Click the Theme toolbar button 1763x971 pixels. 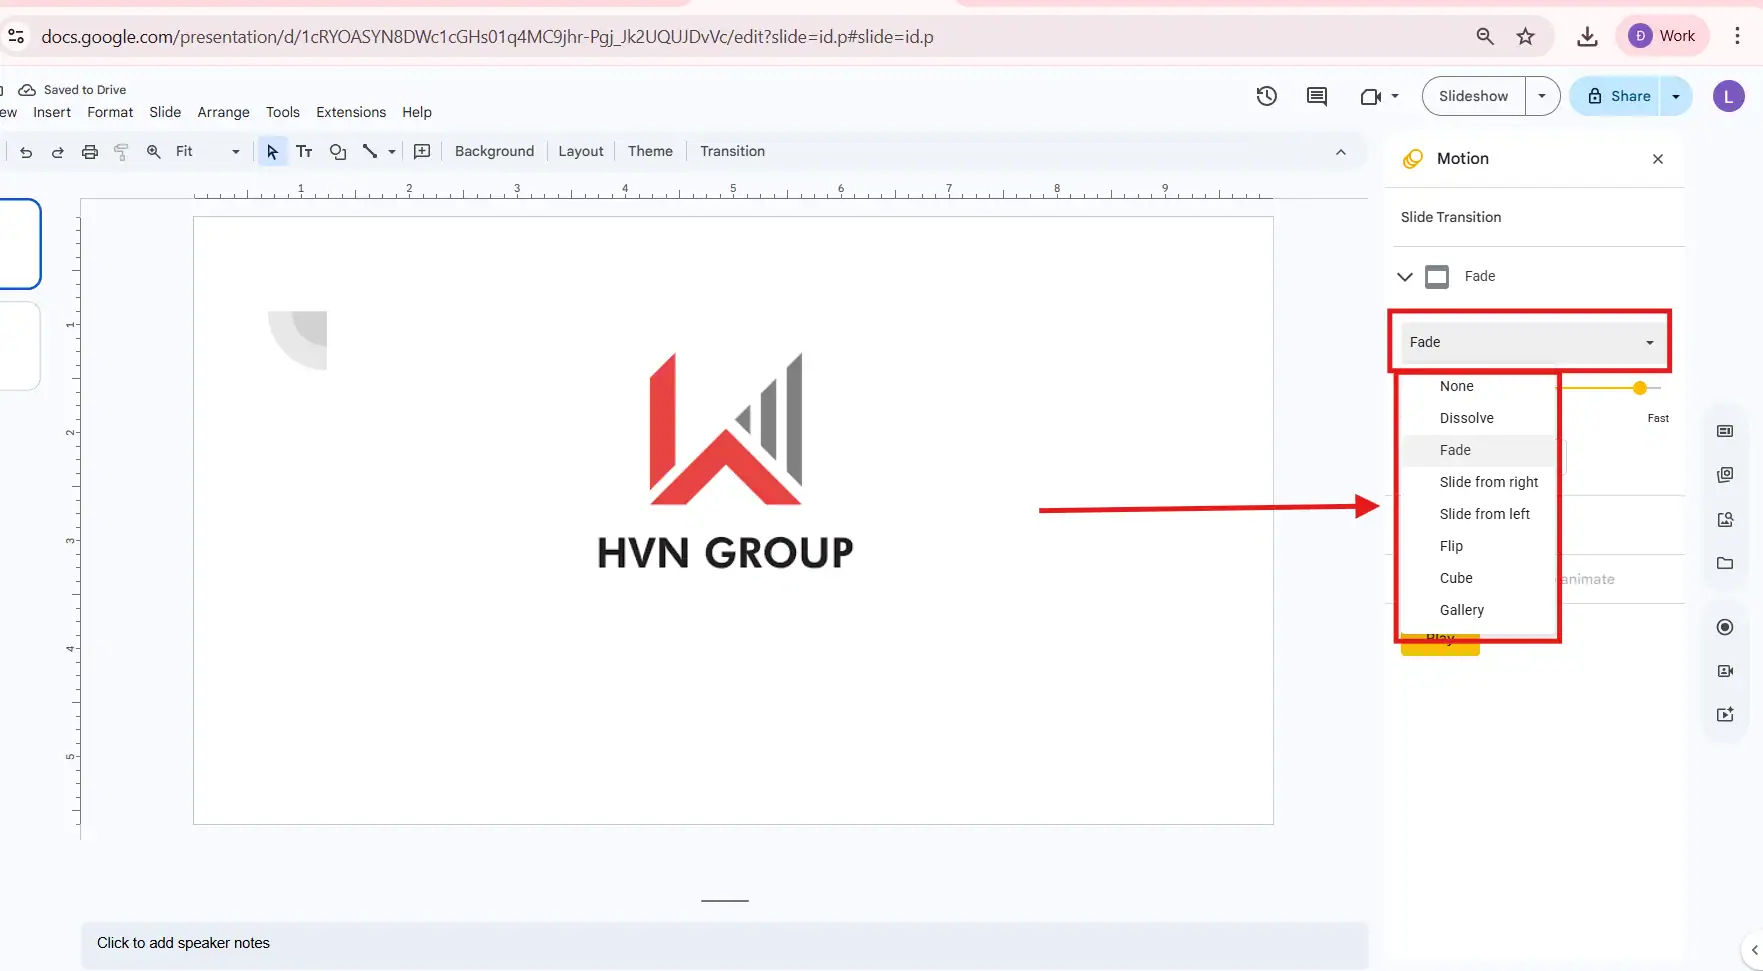[x=650, y=152]
